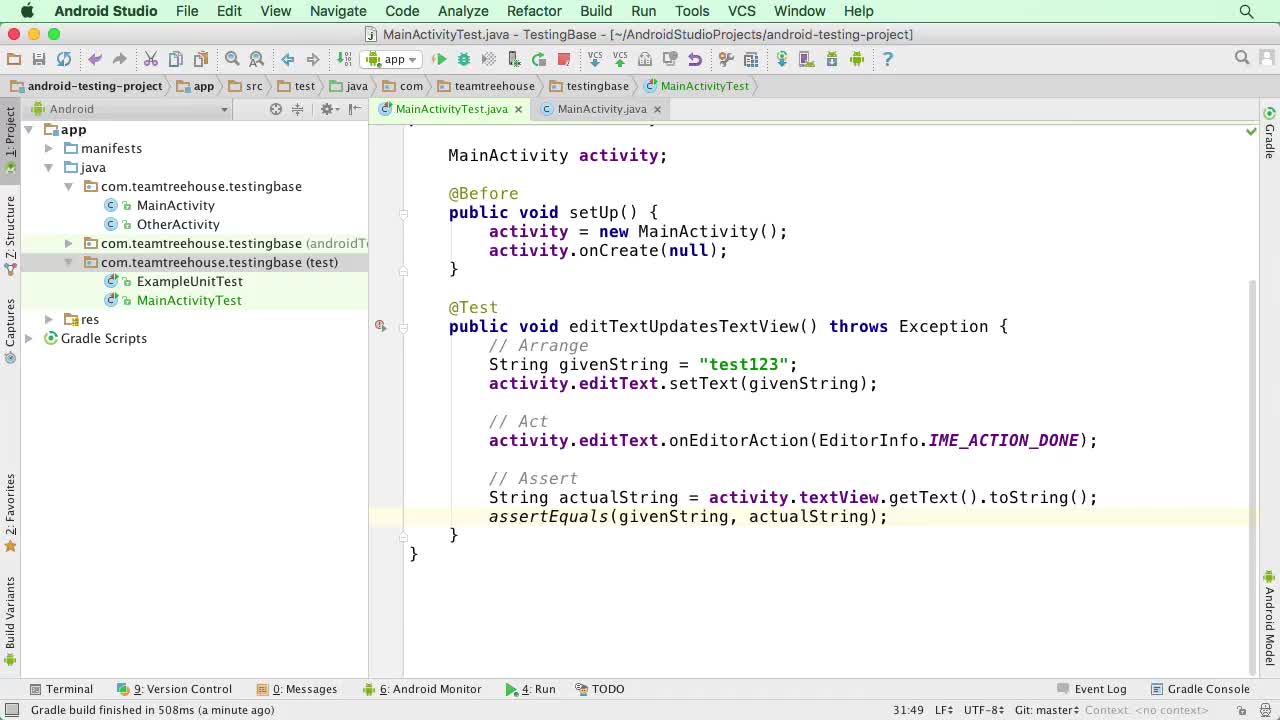Collapse the 'java' folder node

coord(48,167)
